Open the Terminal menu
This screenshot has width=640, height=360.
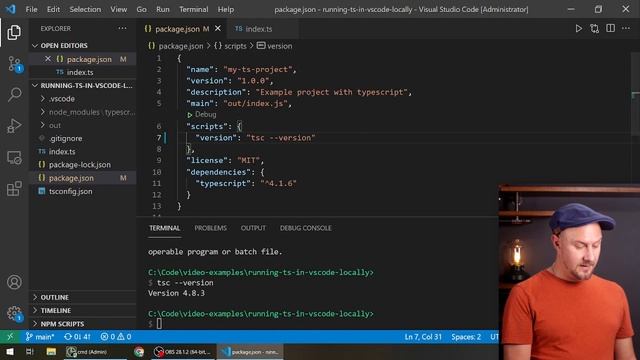pos(193,9)
